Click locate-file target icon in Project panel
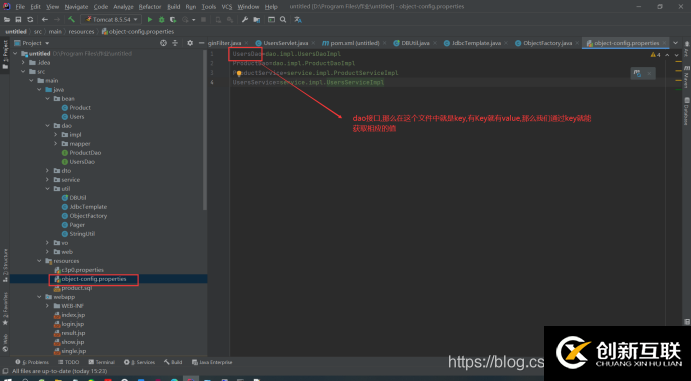 pos(163,43)
